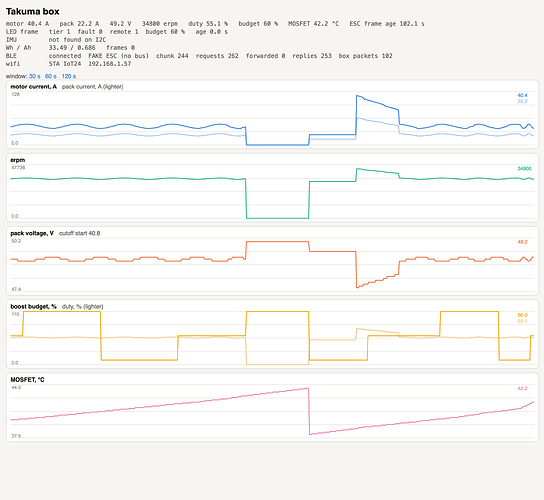Click the 22.2 pack current value
The height and width of the screenshot is (500, 544).
(x=522, y=101)
